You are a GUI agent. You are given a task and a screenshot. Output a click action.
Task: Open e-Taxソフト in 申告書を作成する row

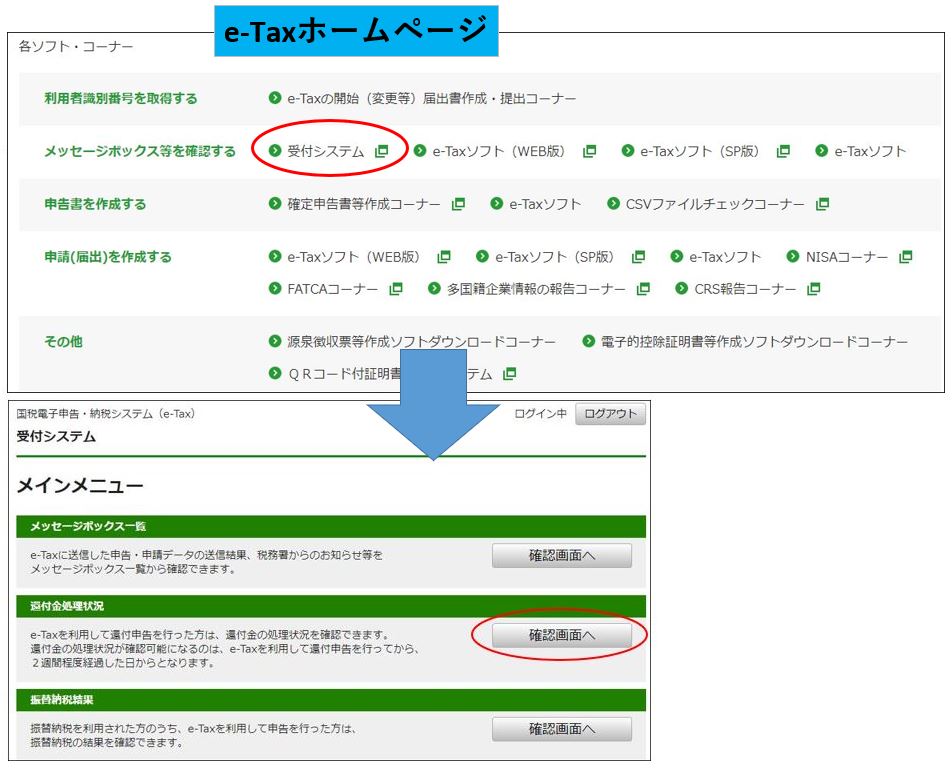click(545, 204)
